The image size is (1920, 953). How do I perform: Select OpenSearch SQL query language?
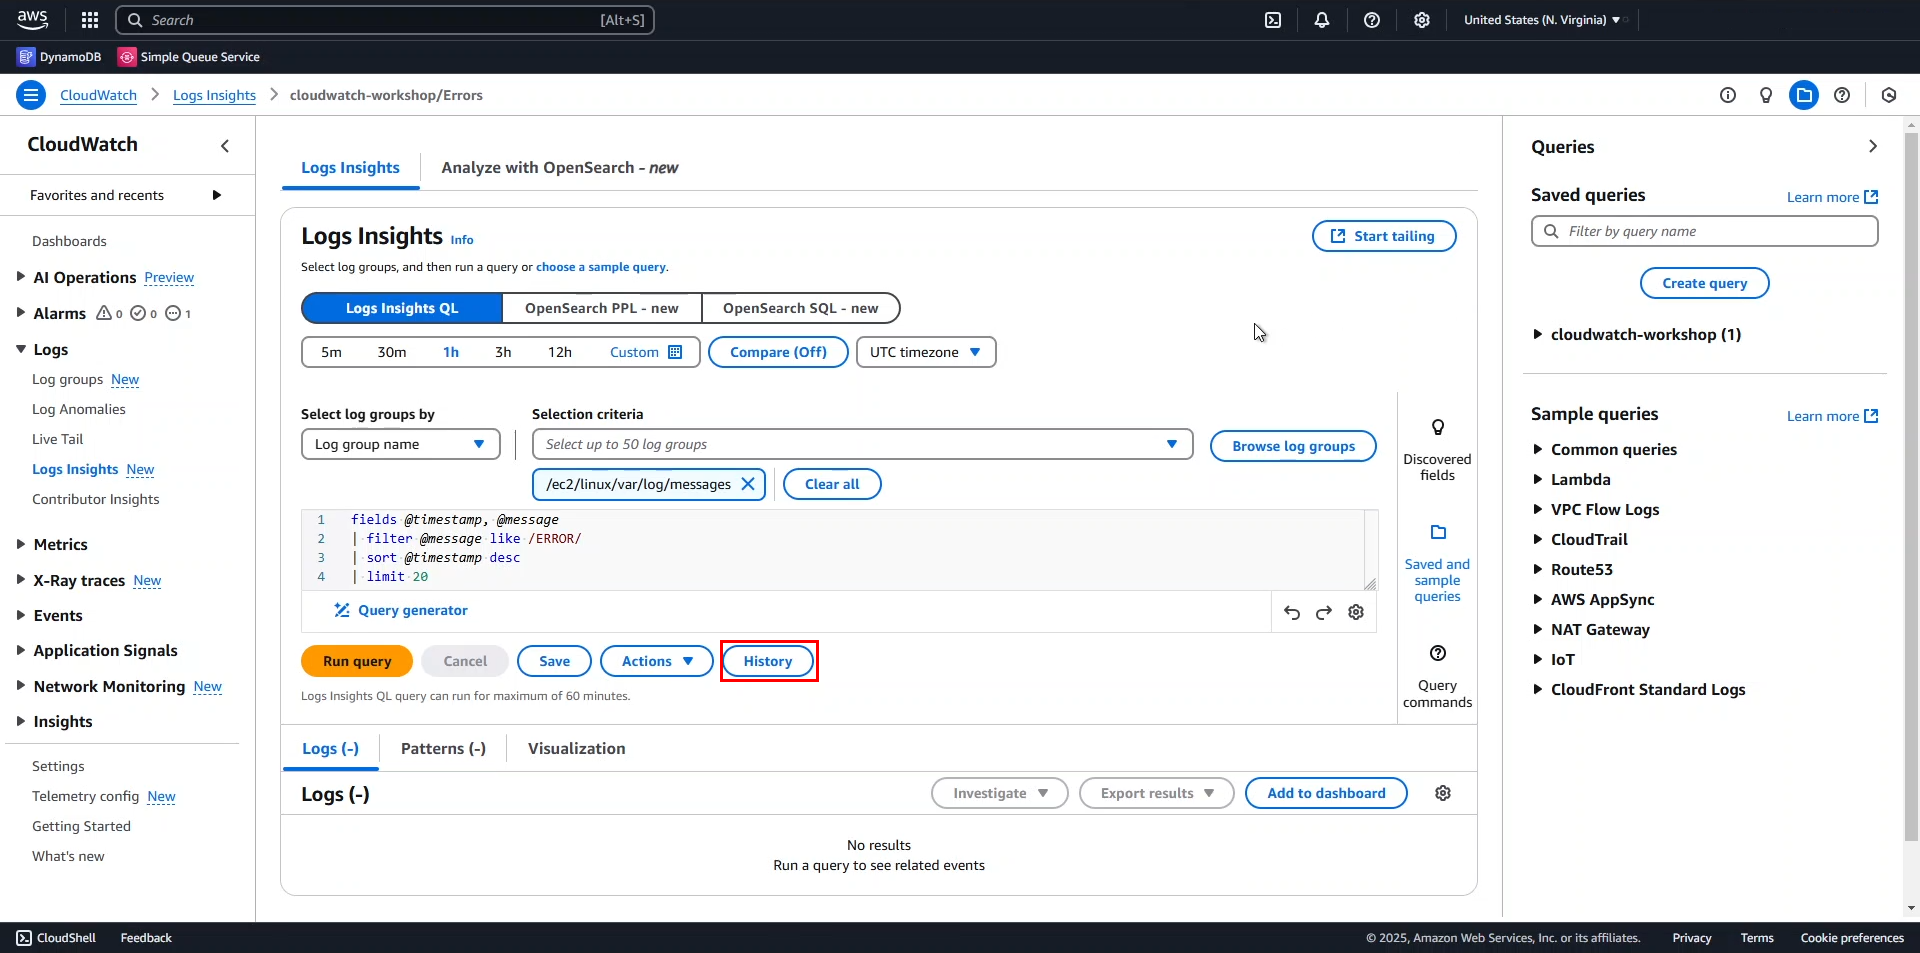(x=800, y=308)
